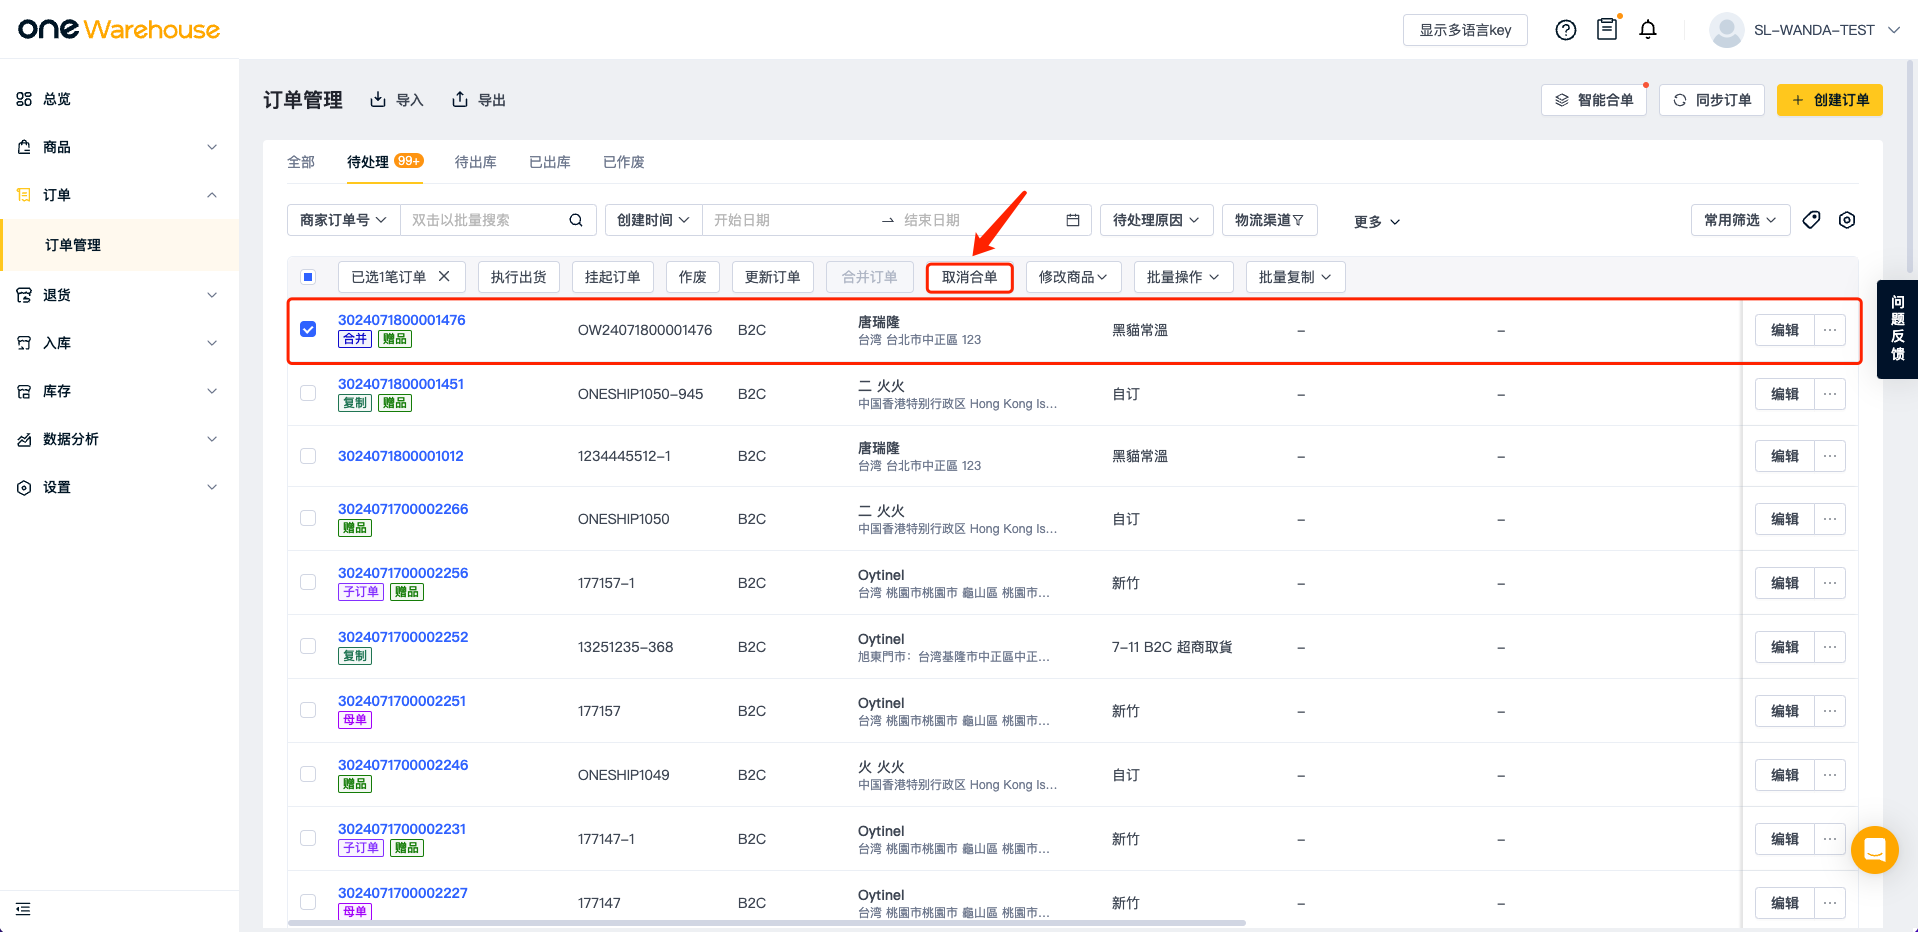This screenshot has height=932, width=1918.
Task: Click the help question mark icon
Action: click(1566, 30)
